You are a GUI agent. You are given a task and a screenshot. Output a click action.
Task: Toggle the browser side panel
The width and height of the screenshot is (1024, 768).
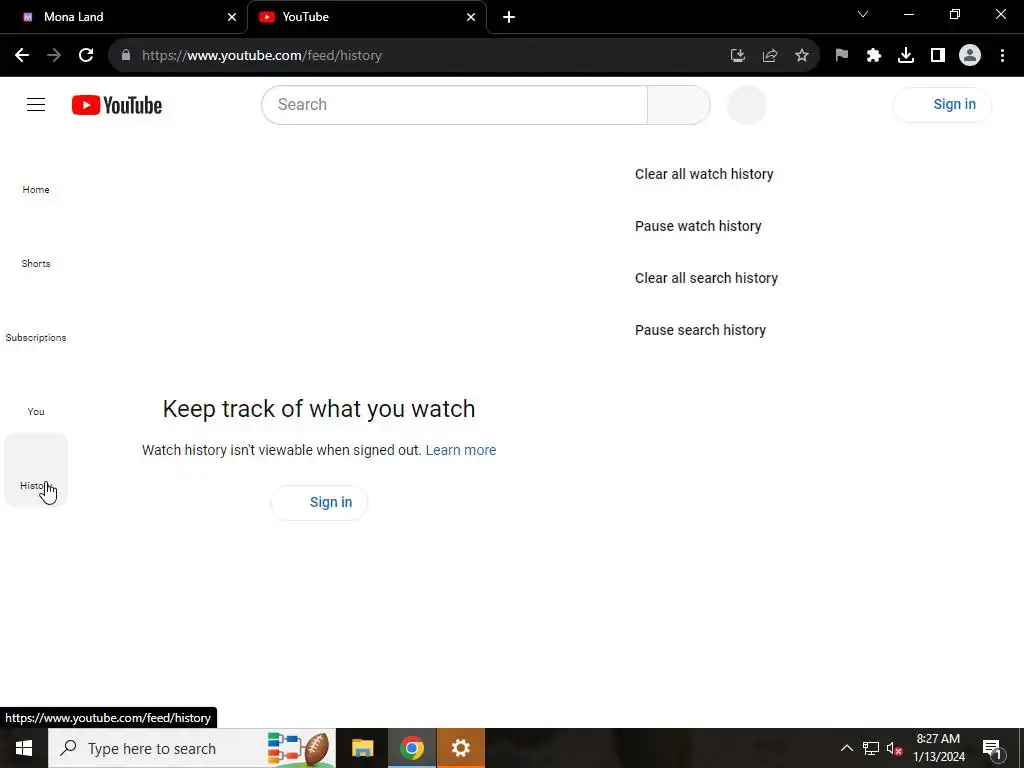coord(938,56)
